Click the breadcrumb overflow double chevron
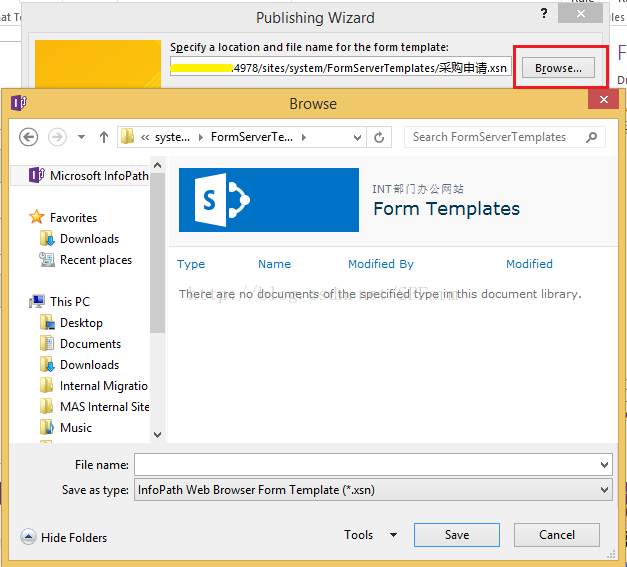This screenshot has height=567, width=627. tap(145, 138)
